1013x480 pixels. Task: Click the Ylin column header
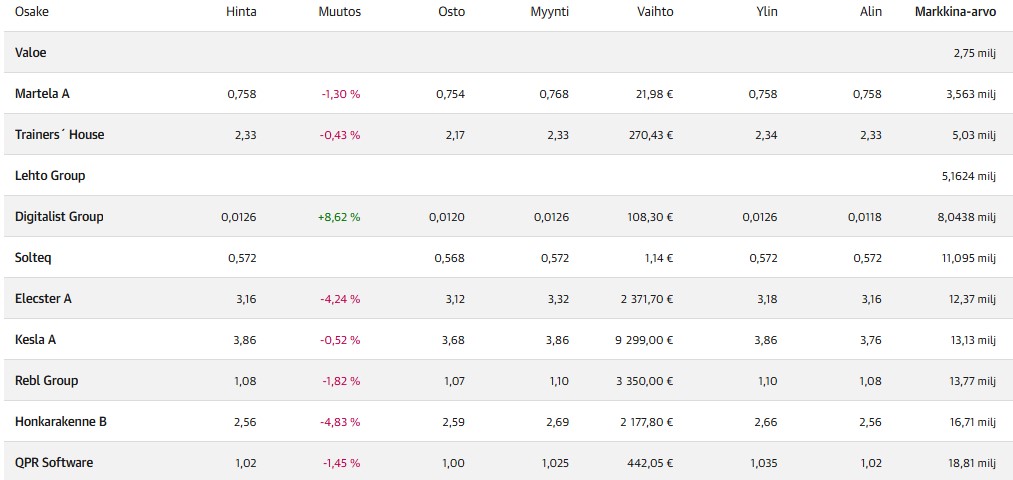point(767,12)
